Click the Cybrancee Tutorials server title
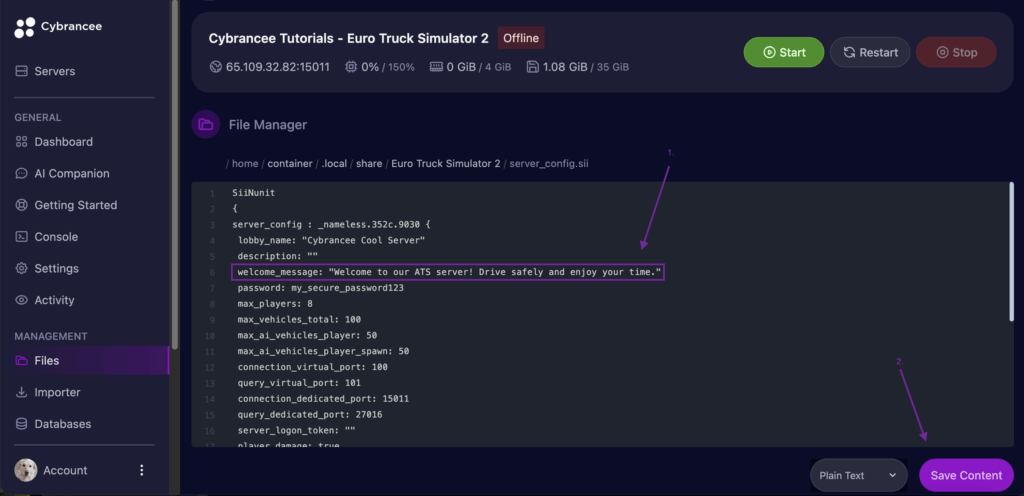The height and width of the screenshot is (496, 1024). (348, 39)
